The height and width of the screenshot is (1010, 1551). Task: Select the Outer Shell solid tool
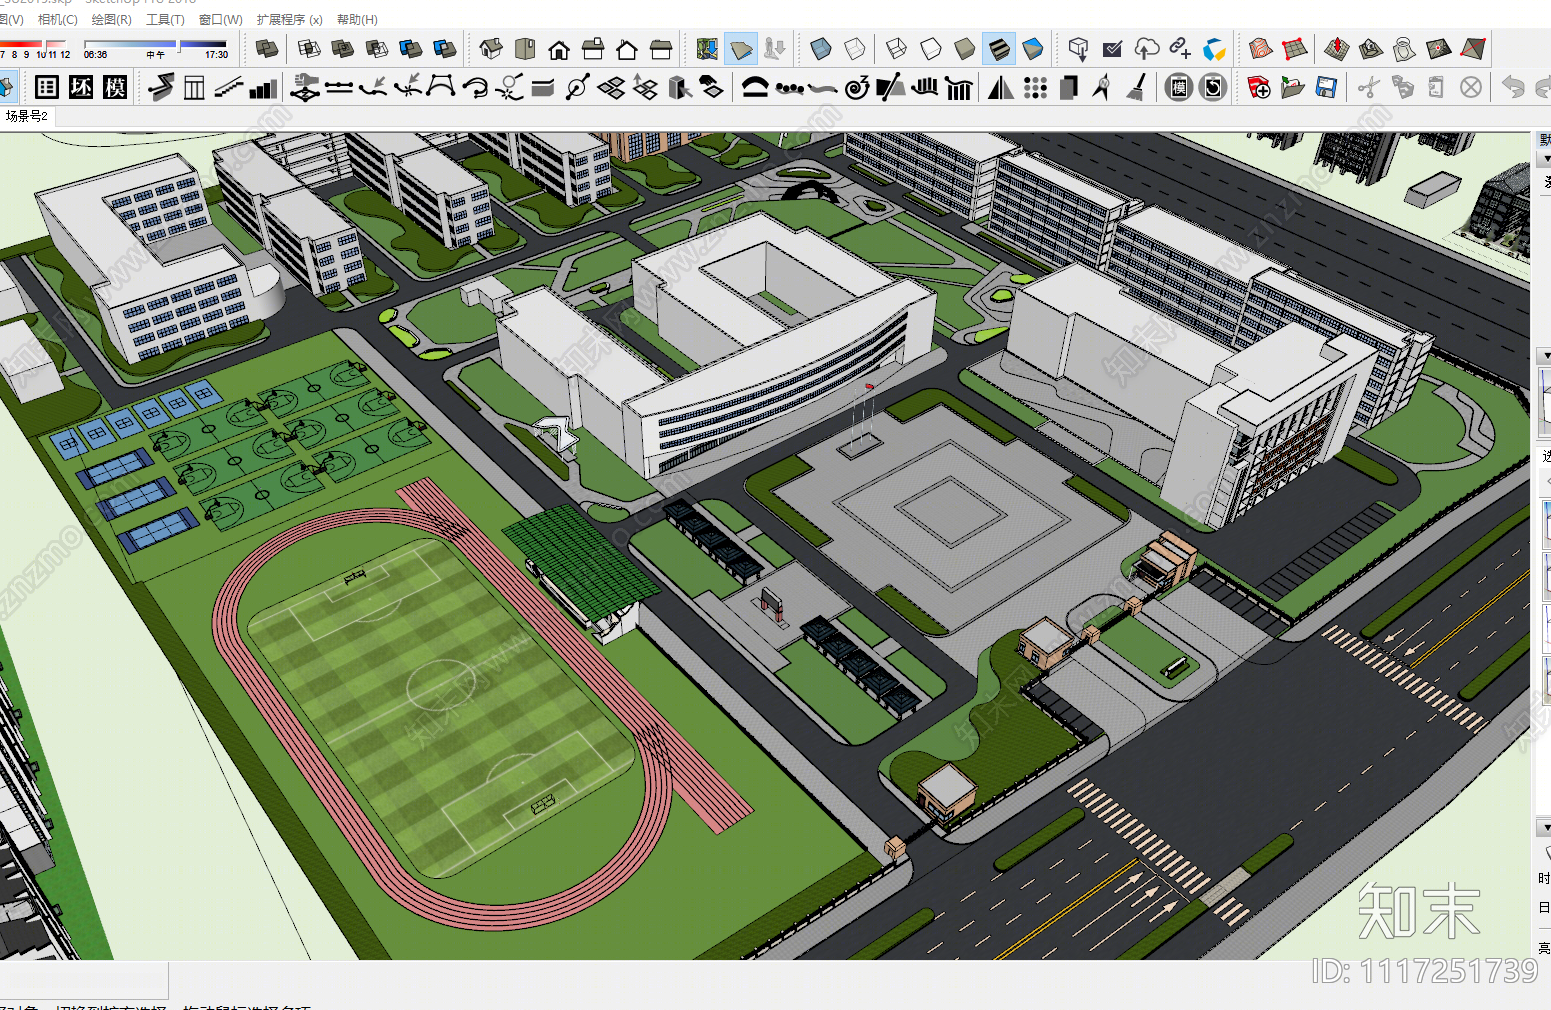268,48
